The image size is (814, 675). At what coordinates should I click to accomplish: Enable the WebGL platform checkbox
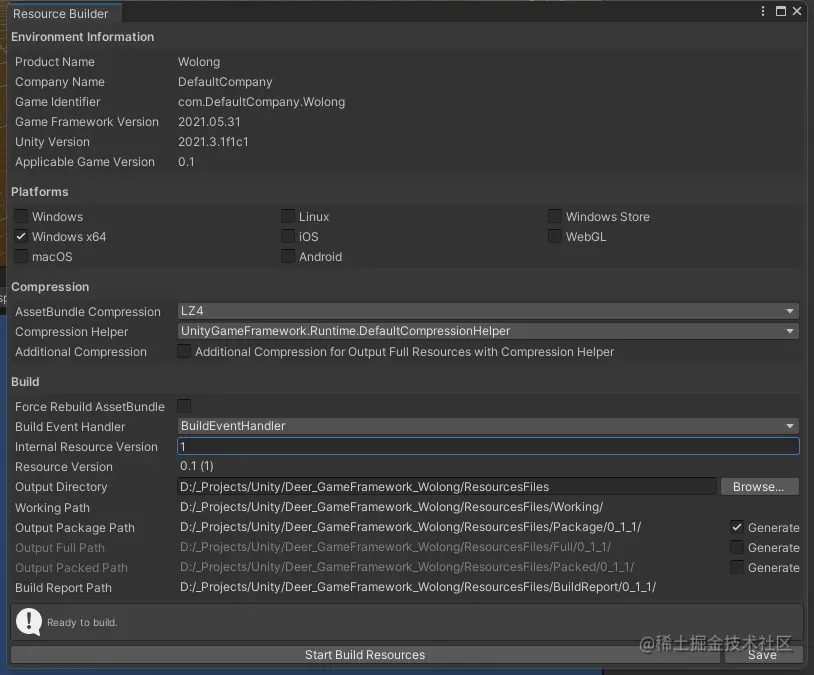pos(555,236)
